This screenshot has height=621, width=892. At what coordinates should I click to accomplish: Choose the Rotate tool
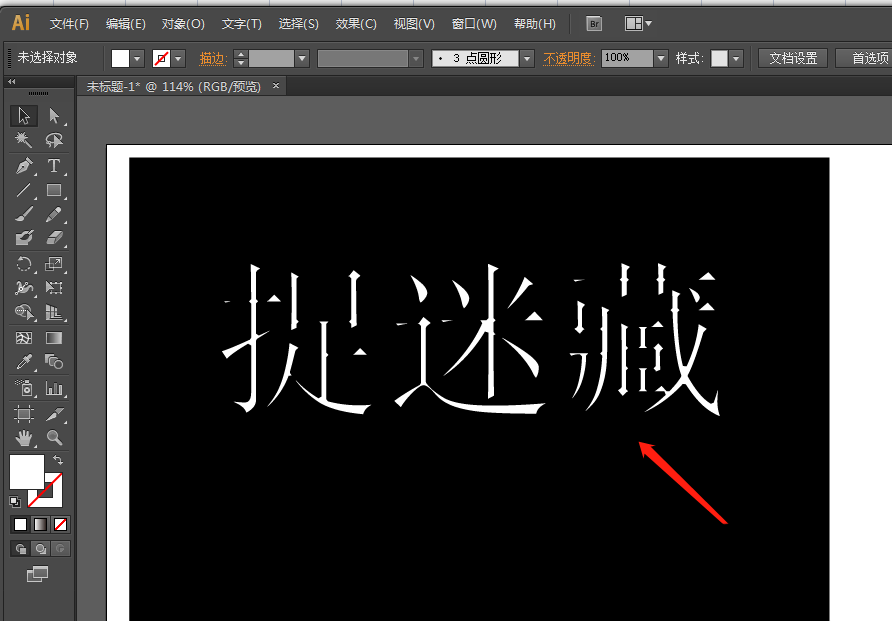(x=24, y=265)
